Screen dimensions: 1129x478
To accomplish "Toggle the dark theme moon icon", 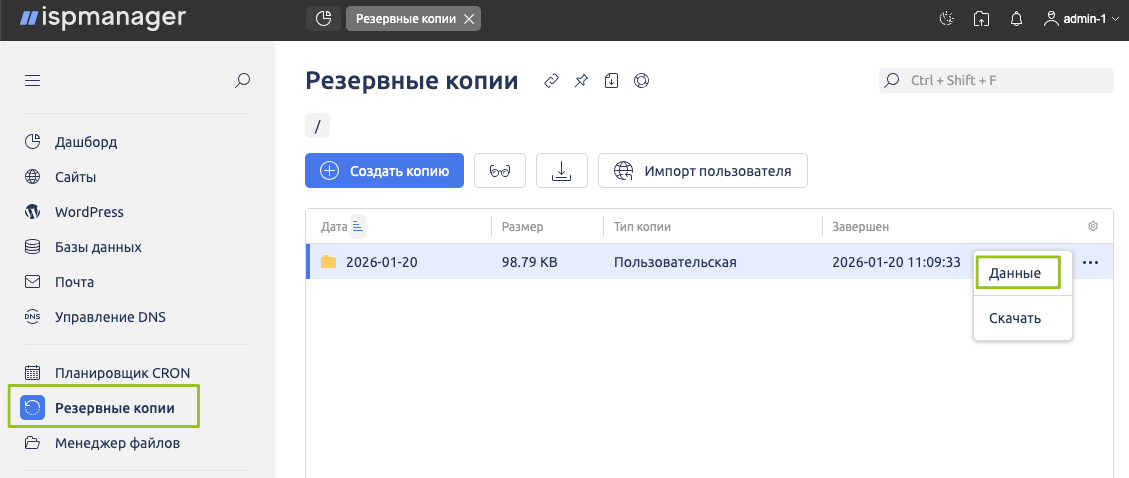I will (x=947, y=18).
